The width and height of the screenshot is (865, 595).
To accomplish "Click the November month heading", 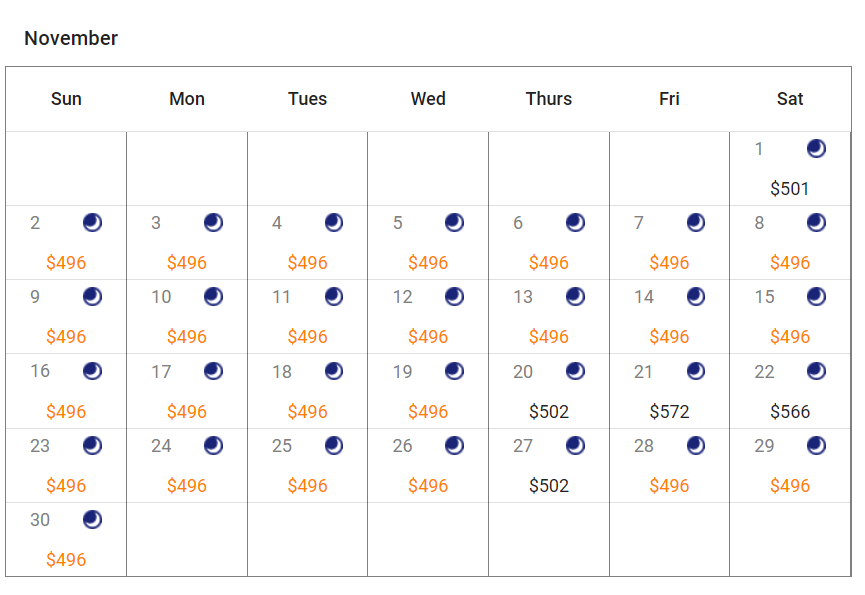I will tap(71, 38).
